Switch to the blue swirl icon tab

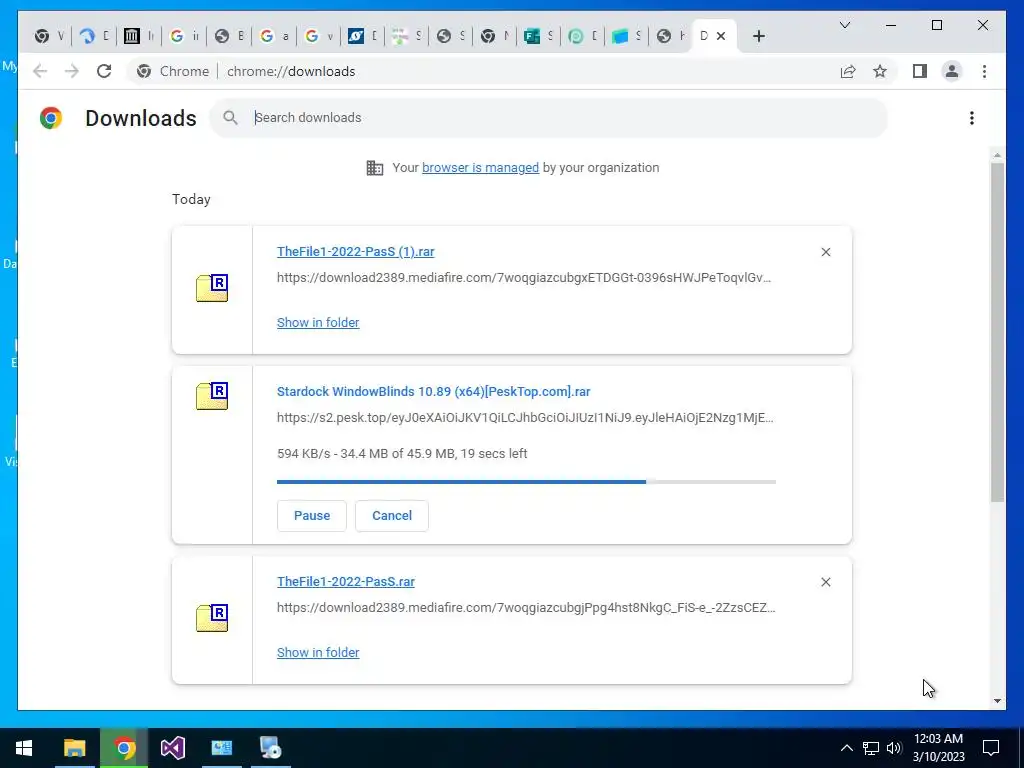pos(87,36)
